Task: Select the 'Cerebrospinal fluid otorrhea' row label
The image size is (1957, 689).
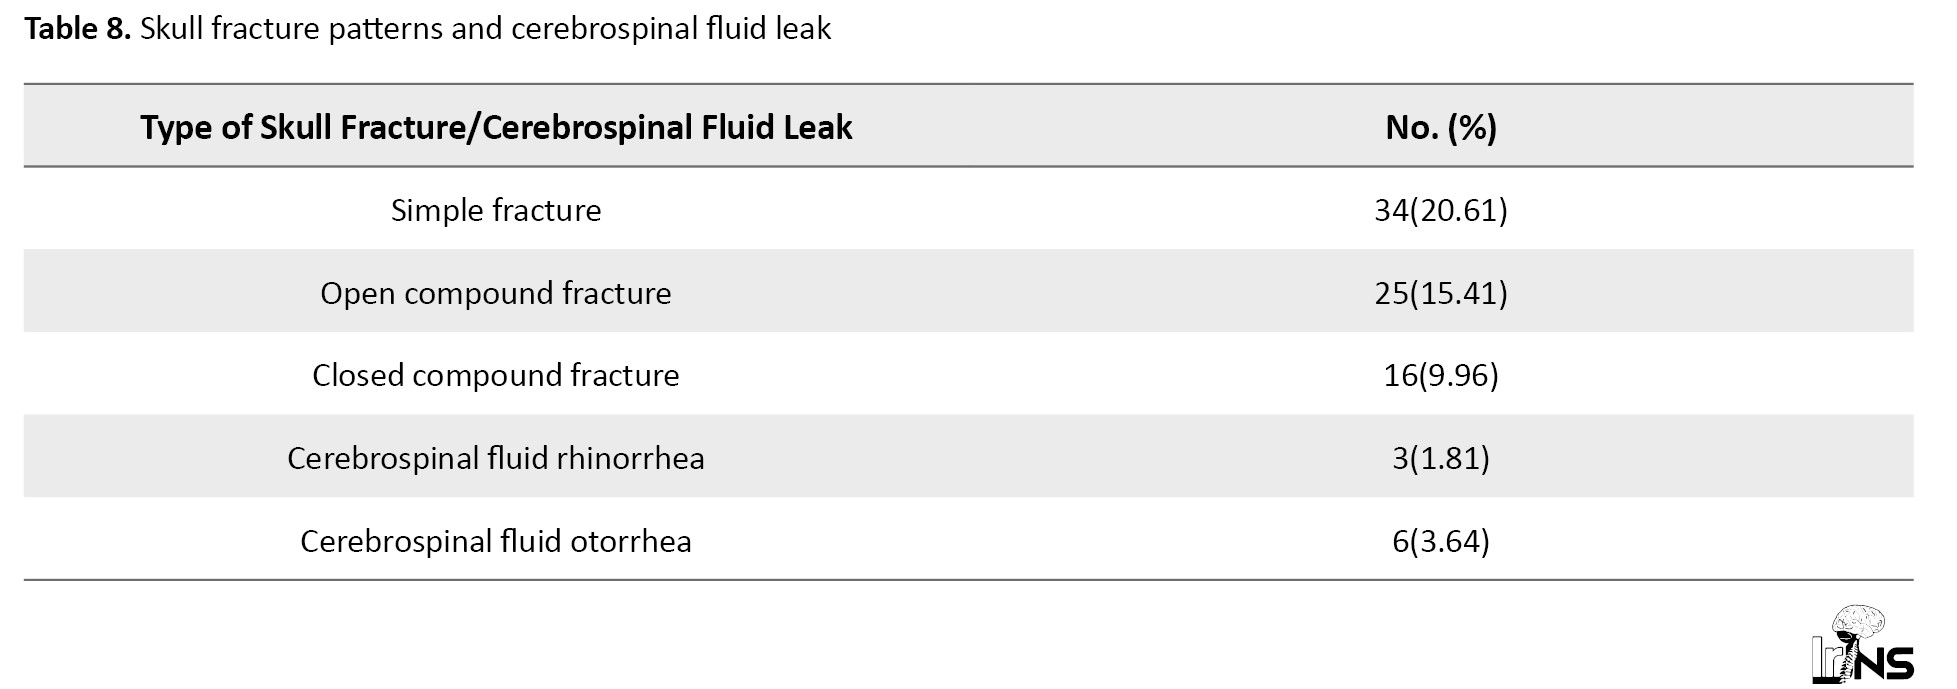Action: pyautogui.click(x=496, y=542)
